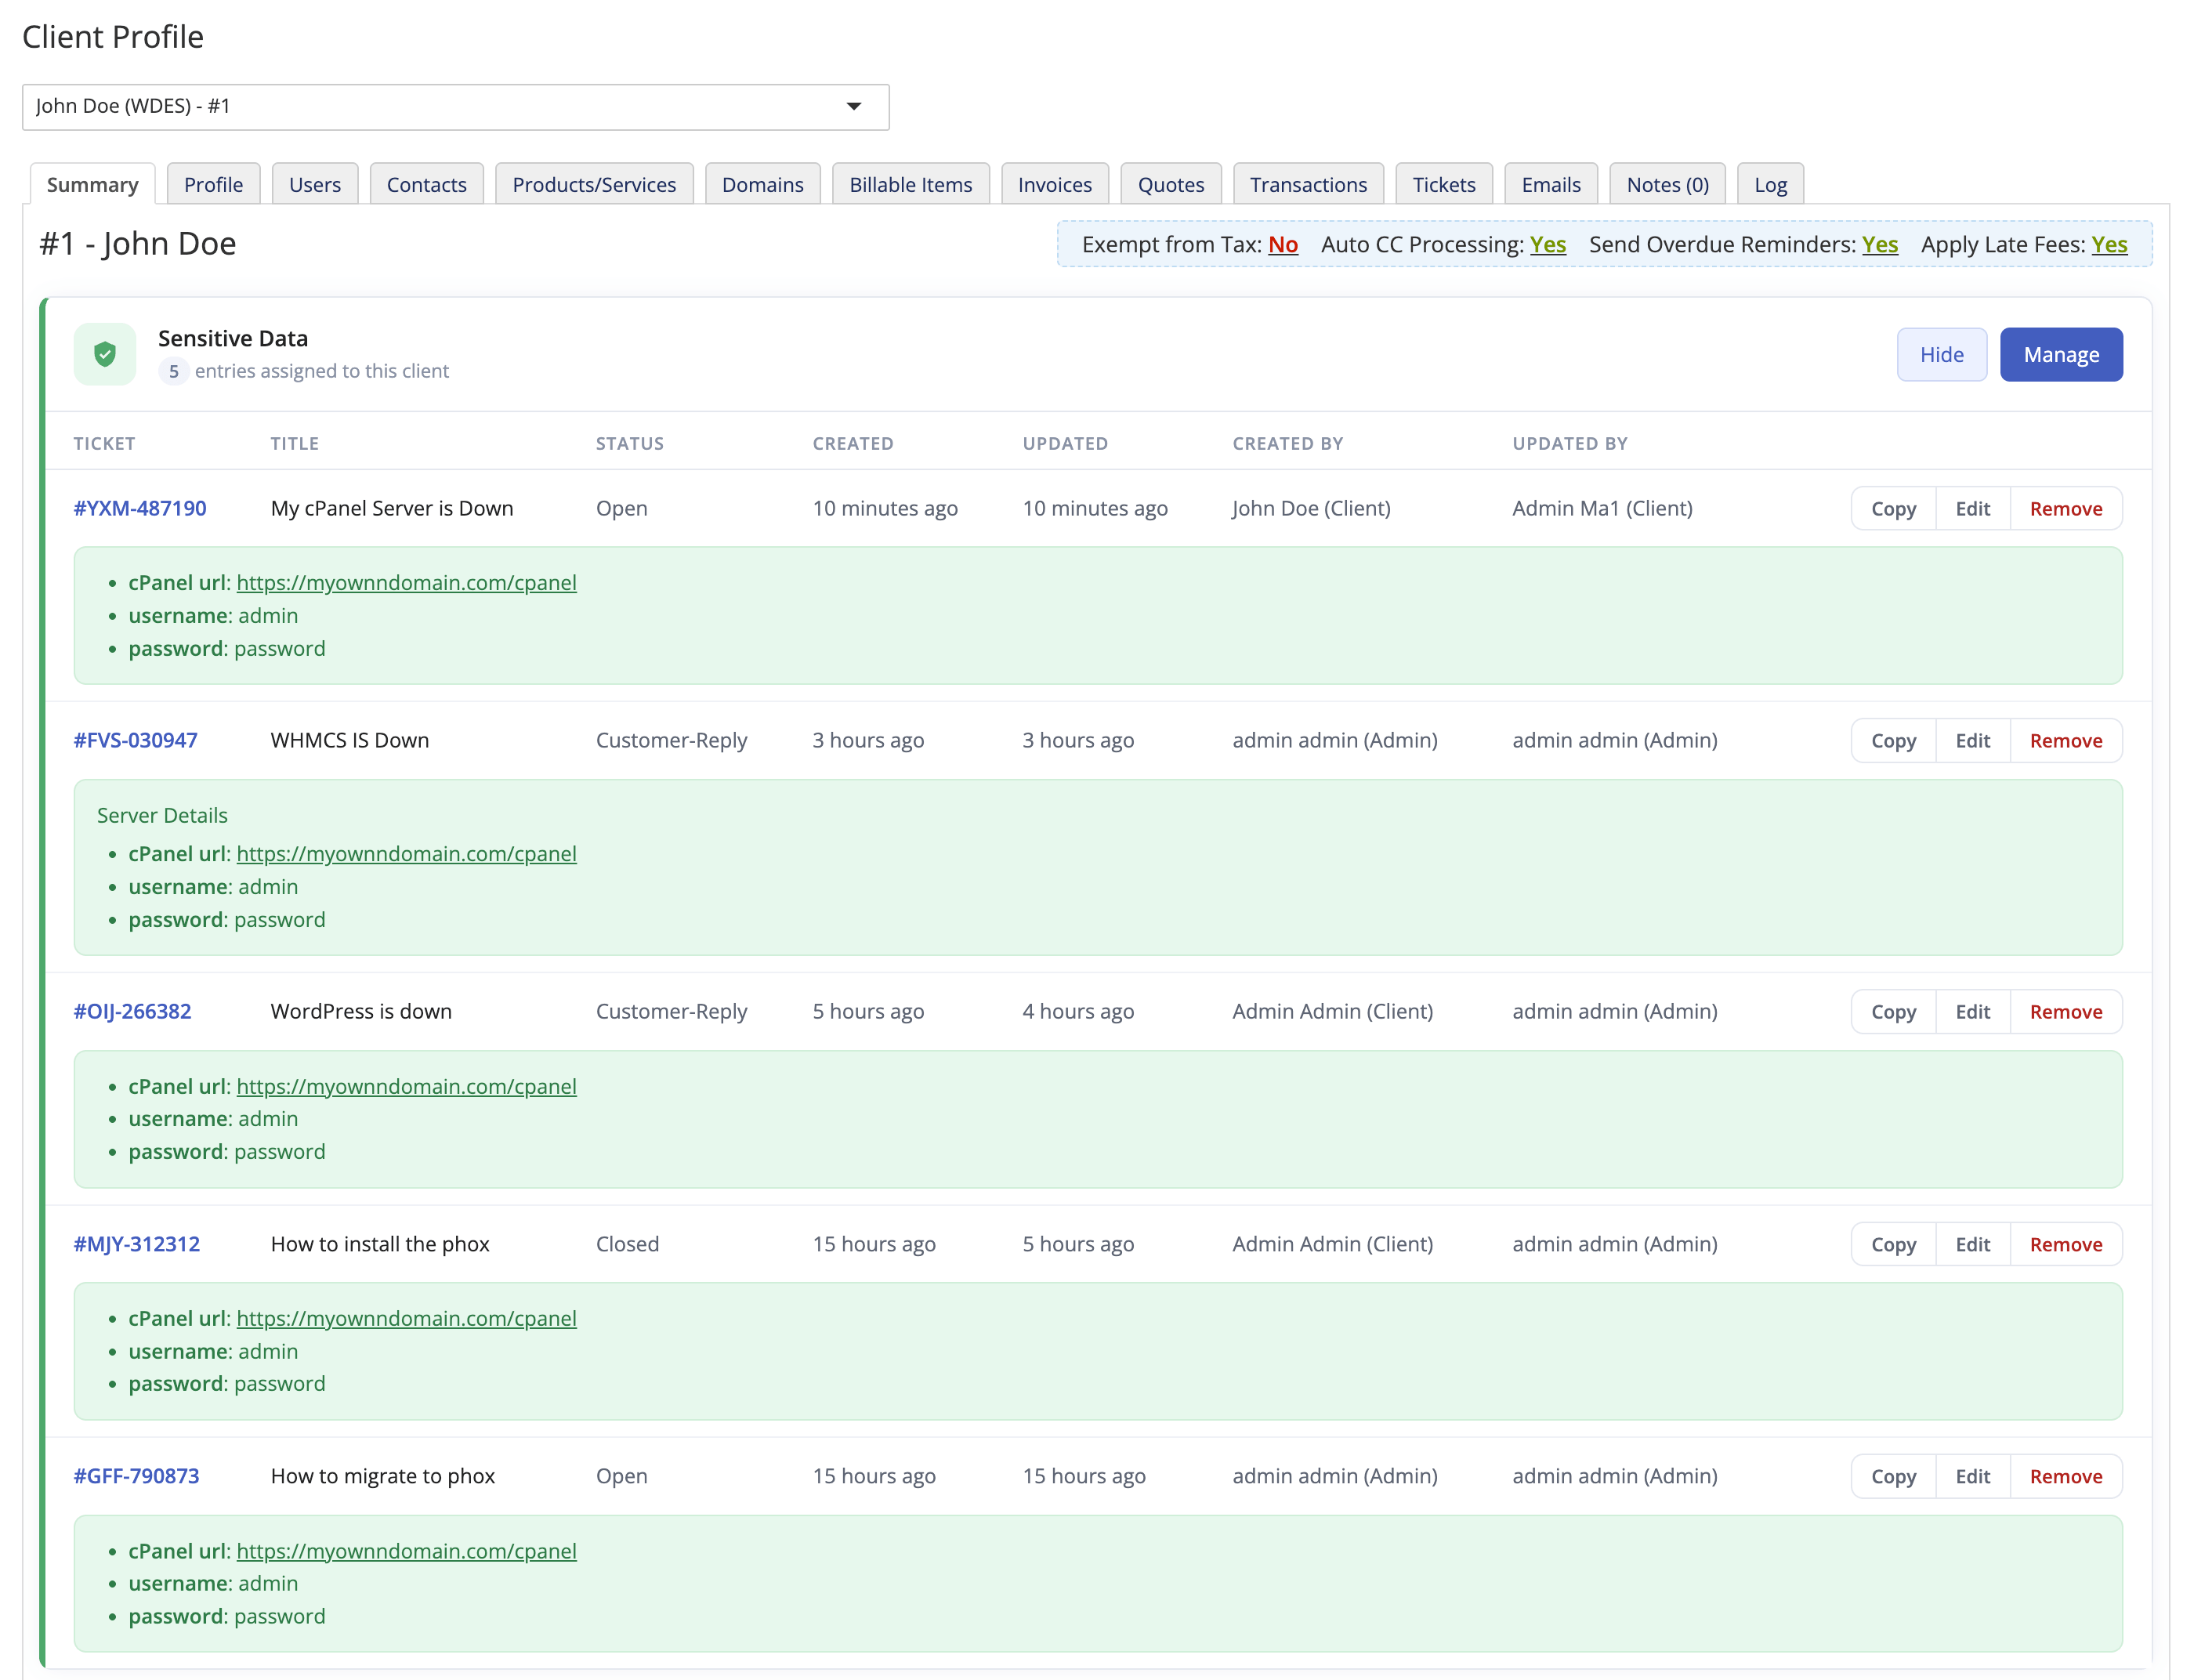Open the Tickets tab

(x=1443, y=184)
